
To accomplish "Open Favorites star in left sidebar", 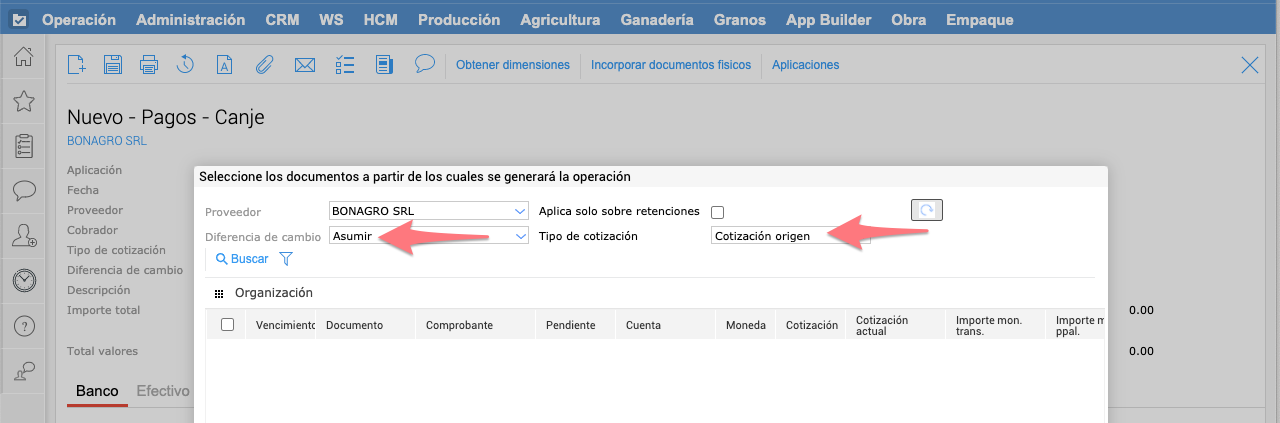I will pos(24,101).
